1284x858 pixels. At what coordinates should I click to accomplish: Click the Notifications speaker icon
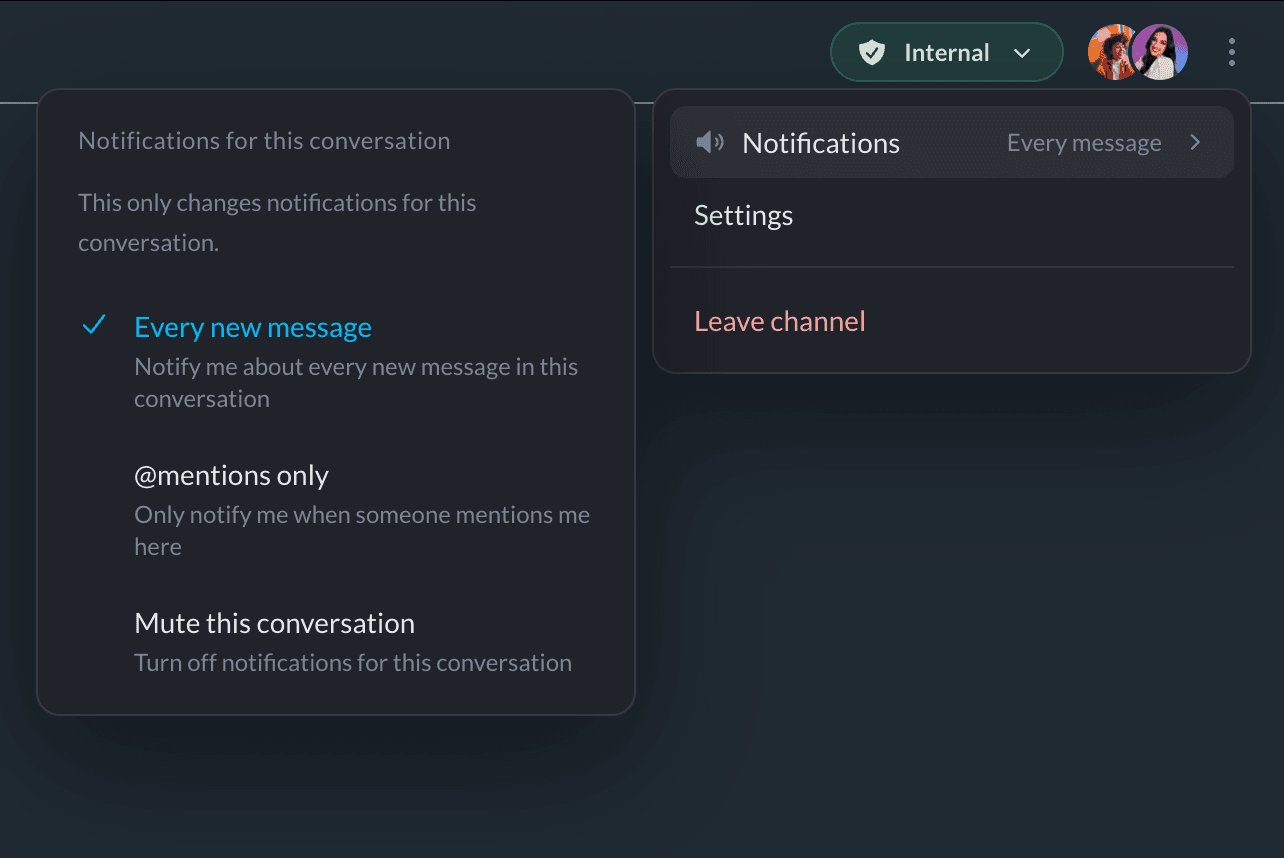(710, 143)
